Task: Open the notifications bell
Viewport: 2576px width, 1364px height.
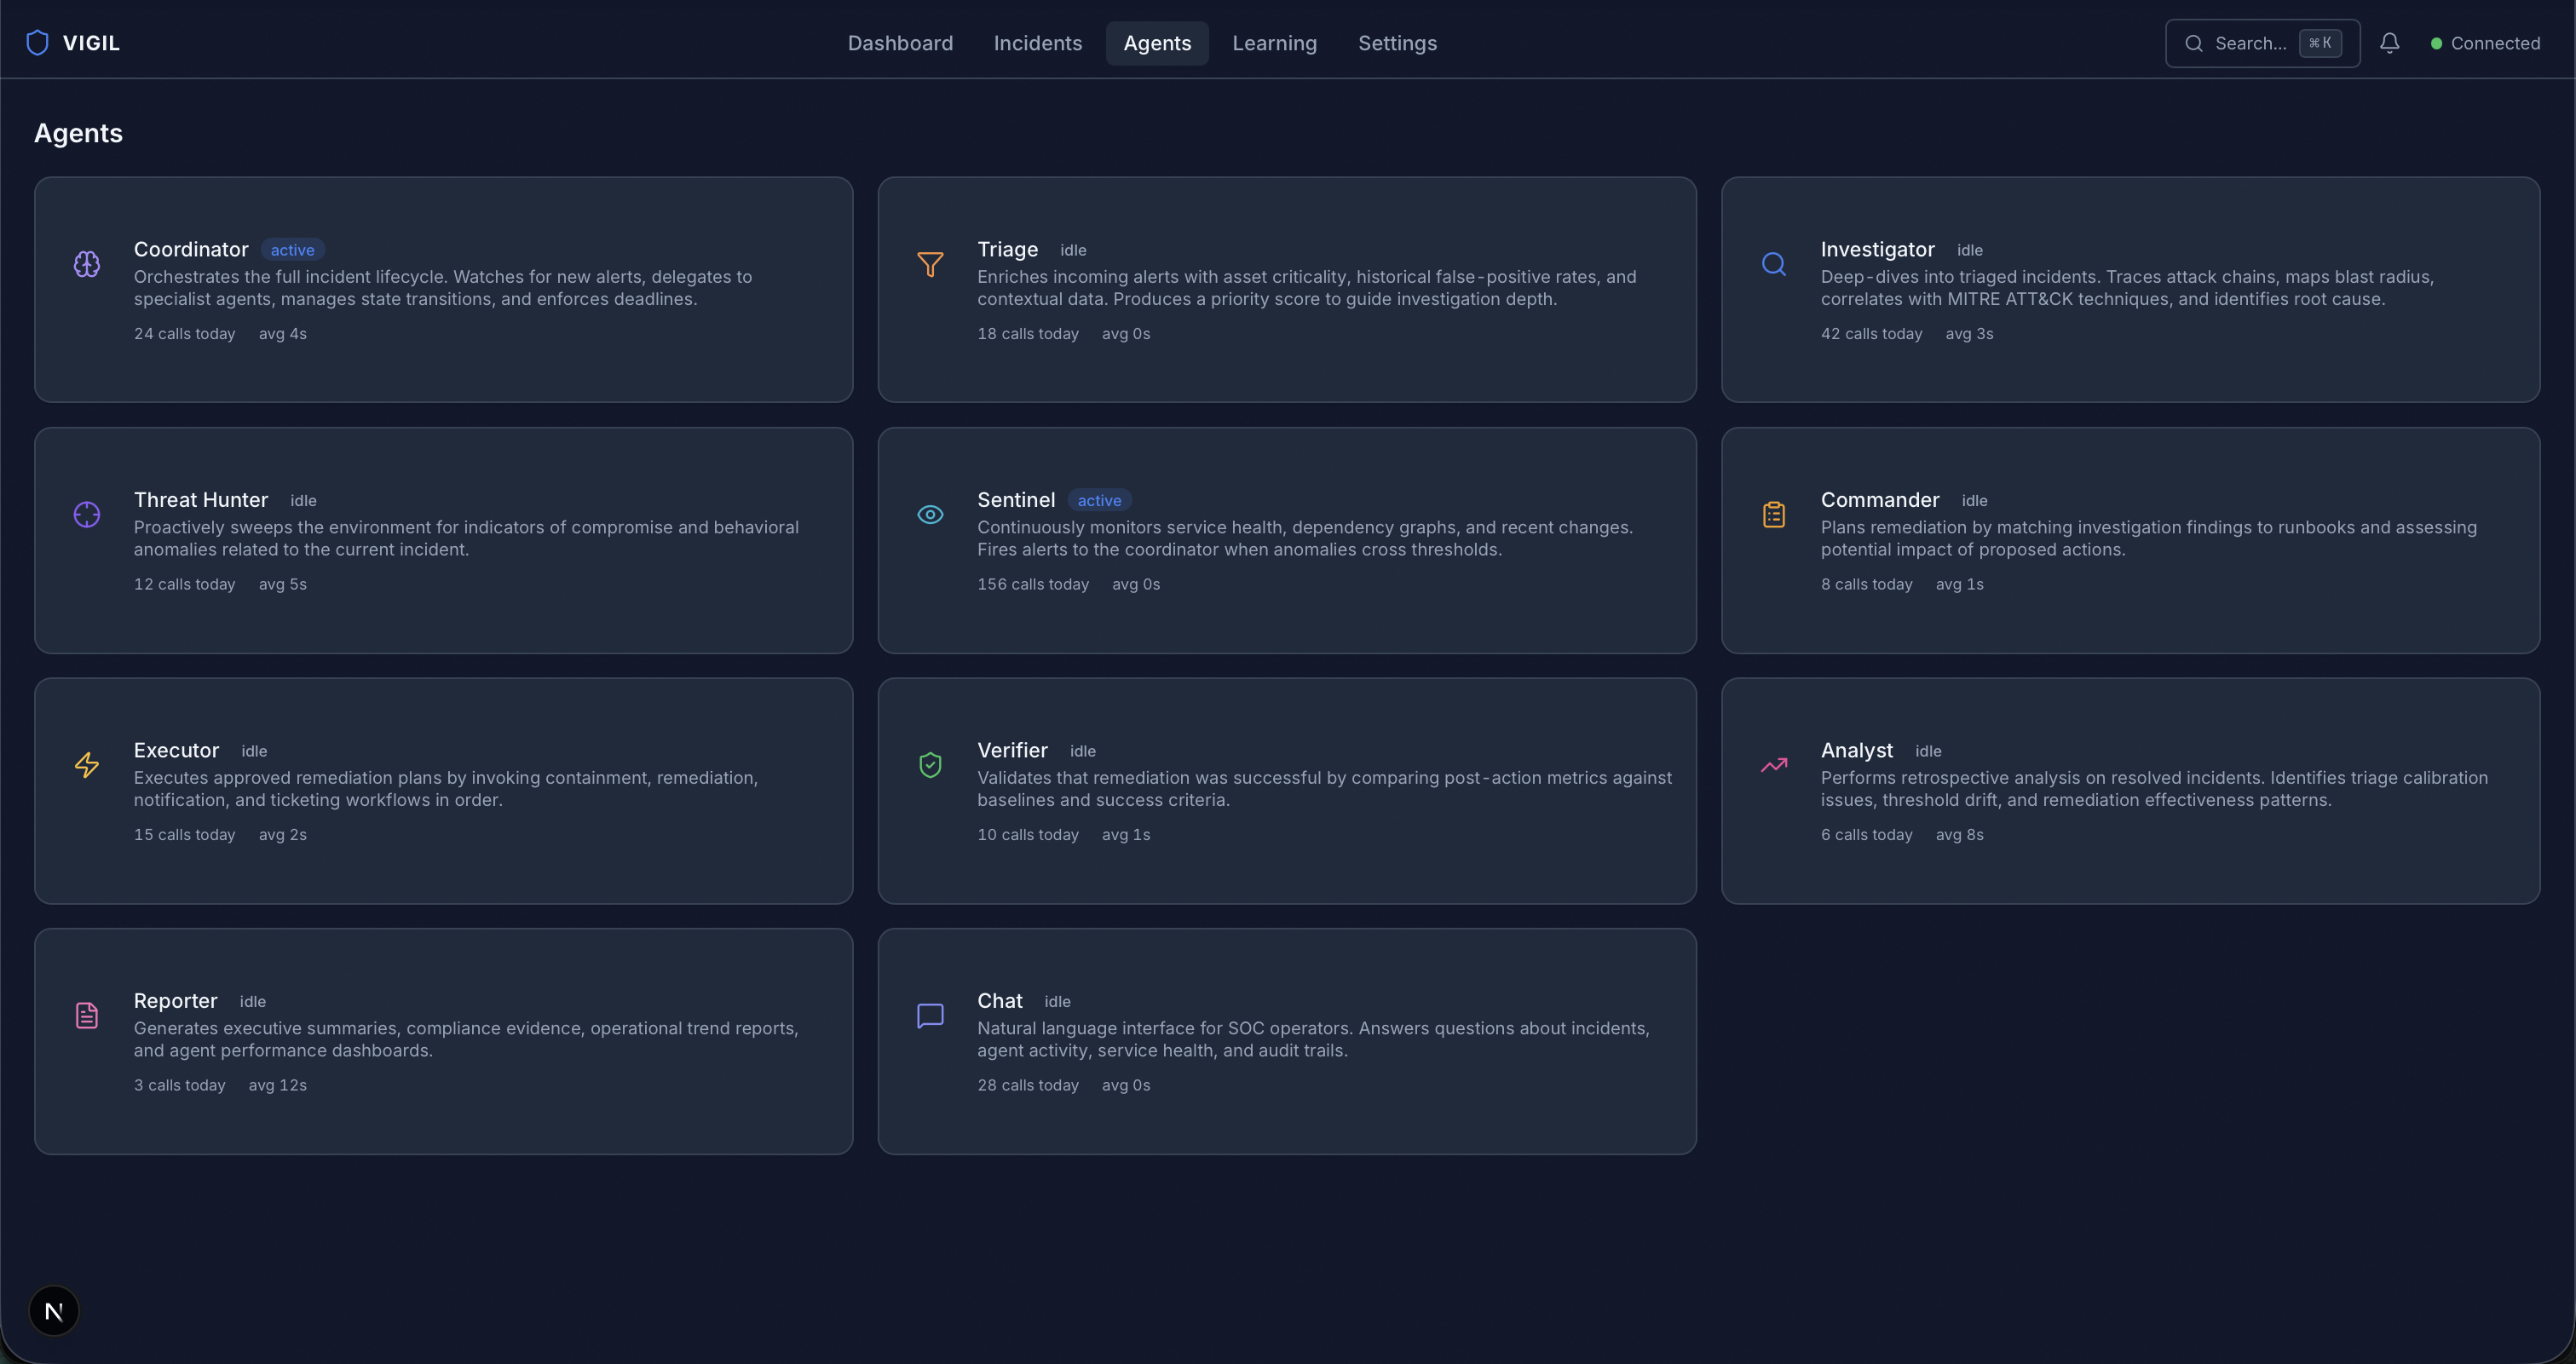Action: click(x=2389, y=43)
